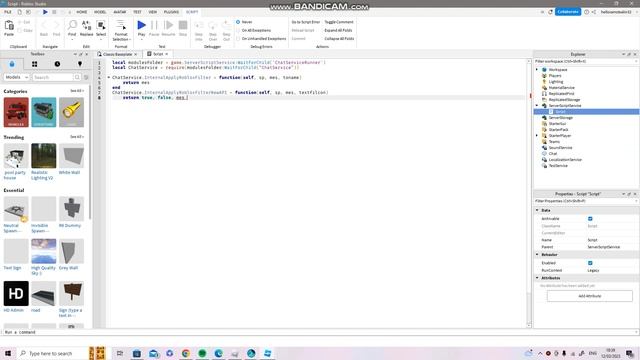Click Go to Script Error
640x360 pixels.
[x=305, y=22]
